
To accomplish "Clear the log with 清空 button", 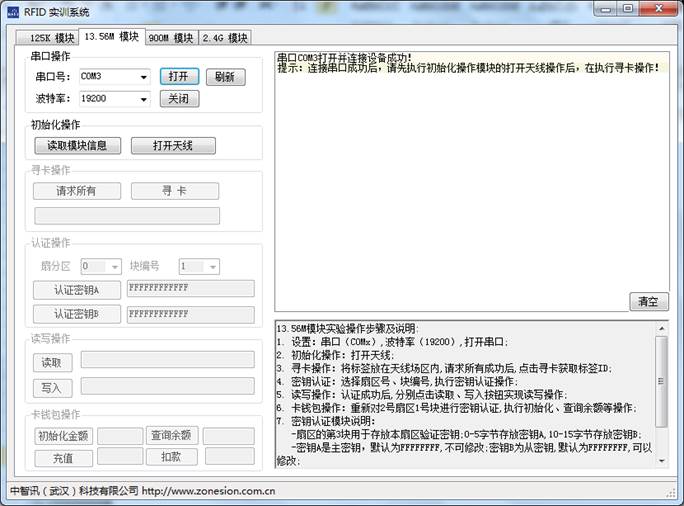I will pyautogui.click(x=648, y=301).
